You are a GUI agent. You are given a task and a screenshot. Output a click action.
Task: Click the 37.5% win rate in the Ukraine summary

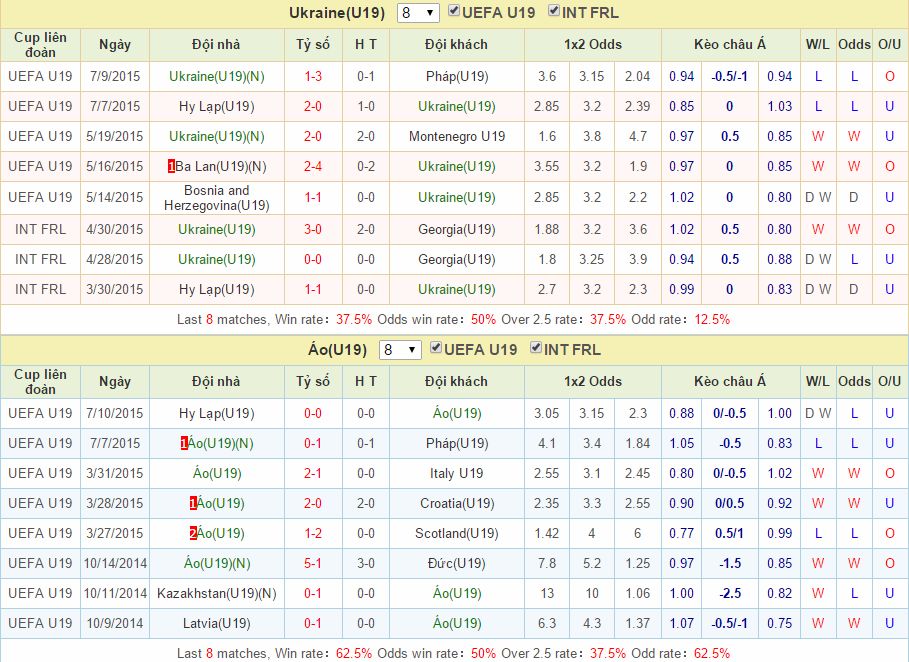point(354,319)
